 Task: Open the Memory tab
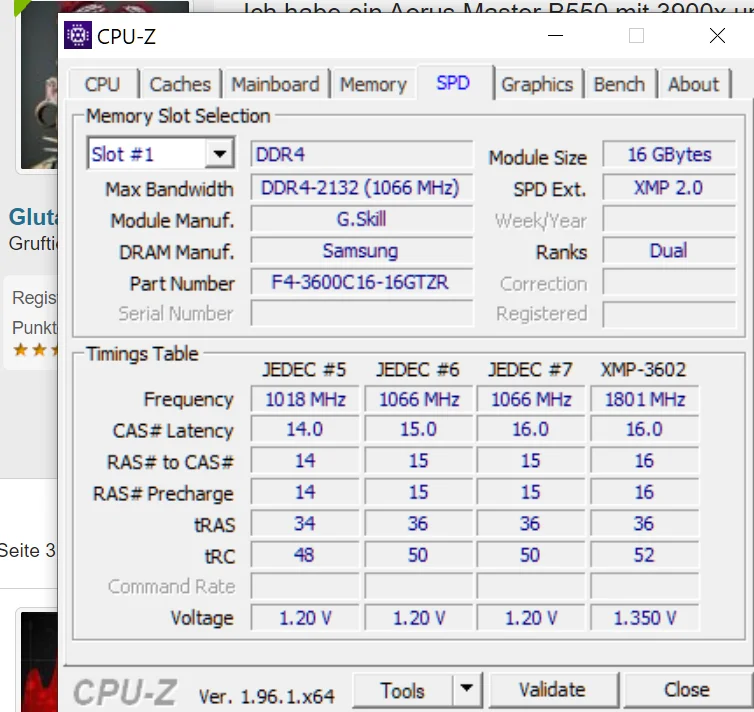374,85
